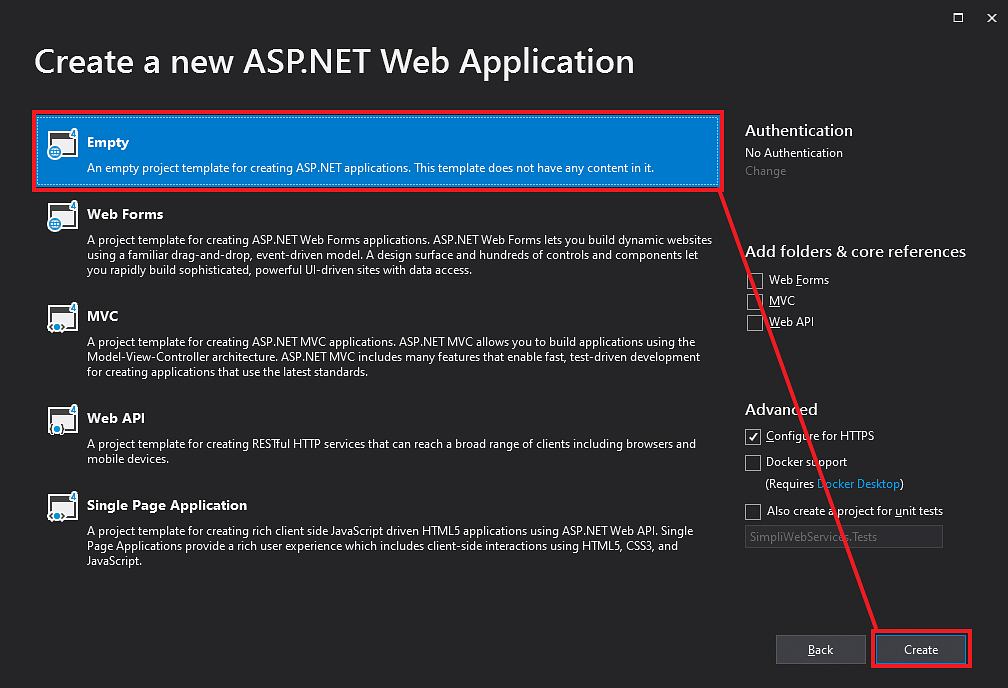Screen dimensions: 1008x688
Task: Check Also create a project for unit tests
Action: coord(753,511)
